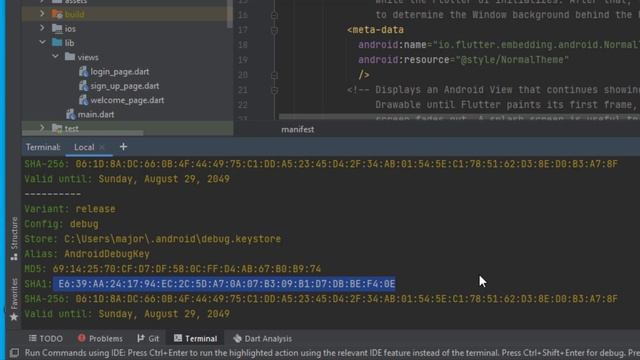Click the Git branch icon
Viewport: 640px width, 360px height.
click(141, 338)
